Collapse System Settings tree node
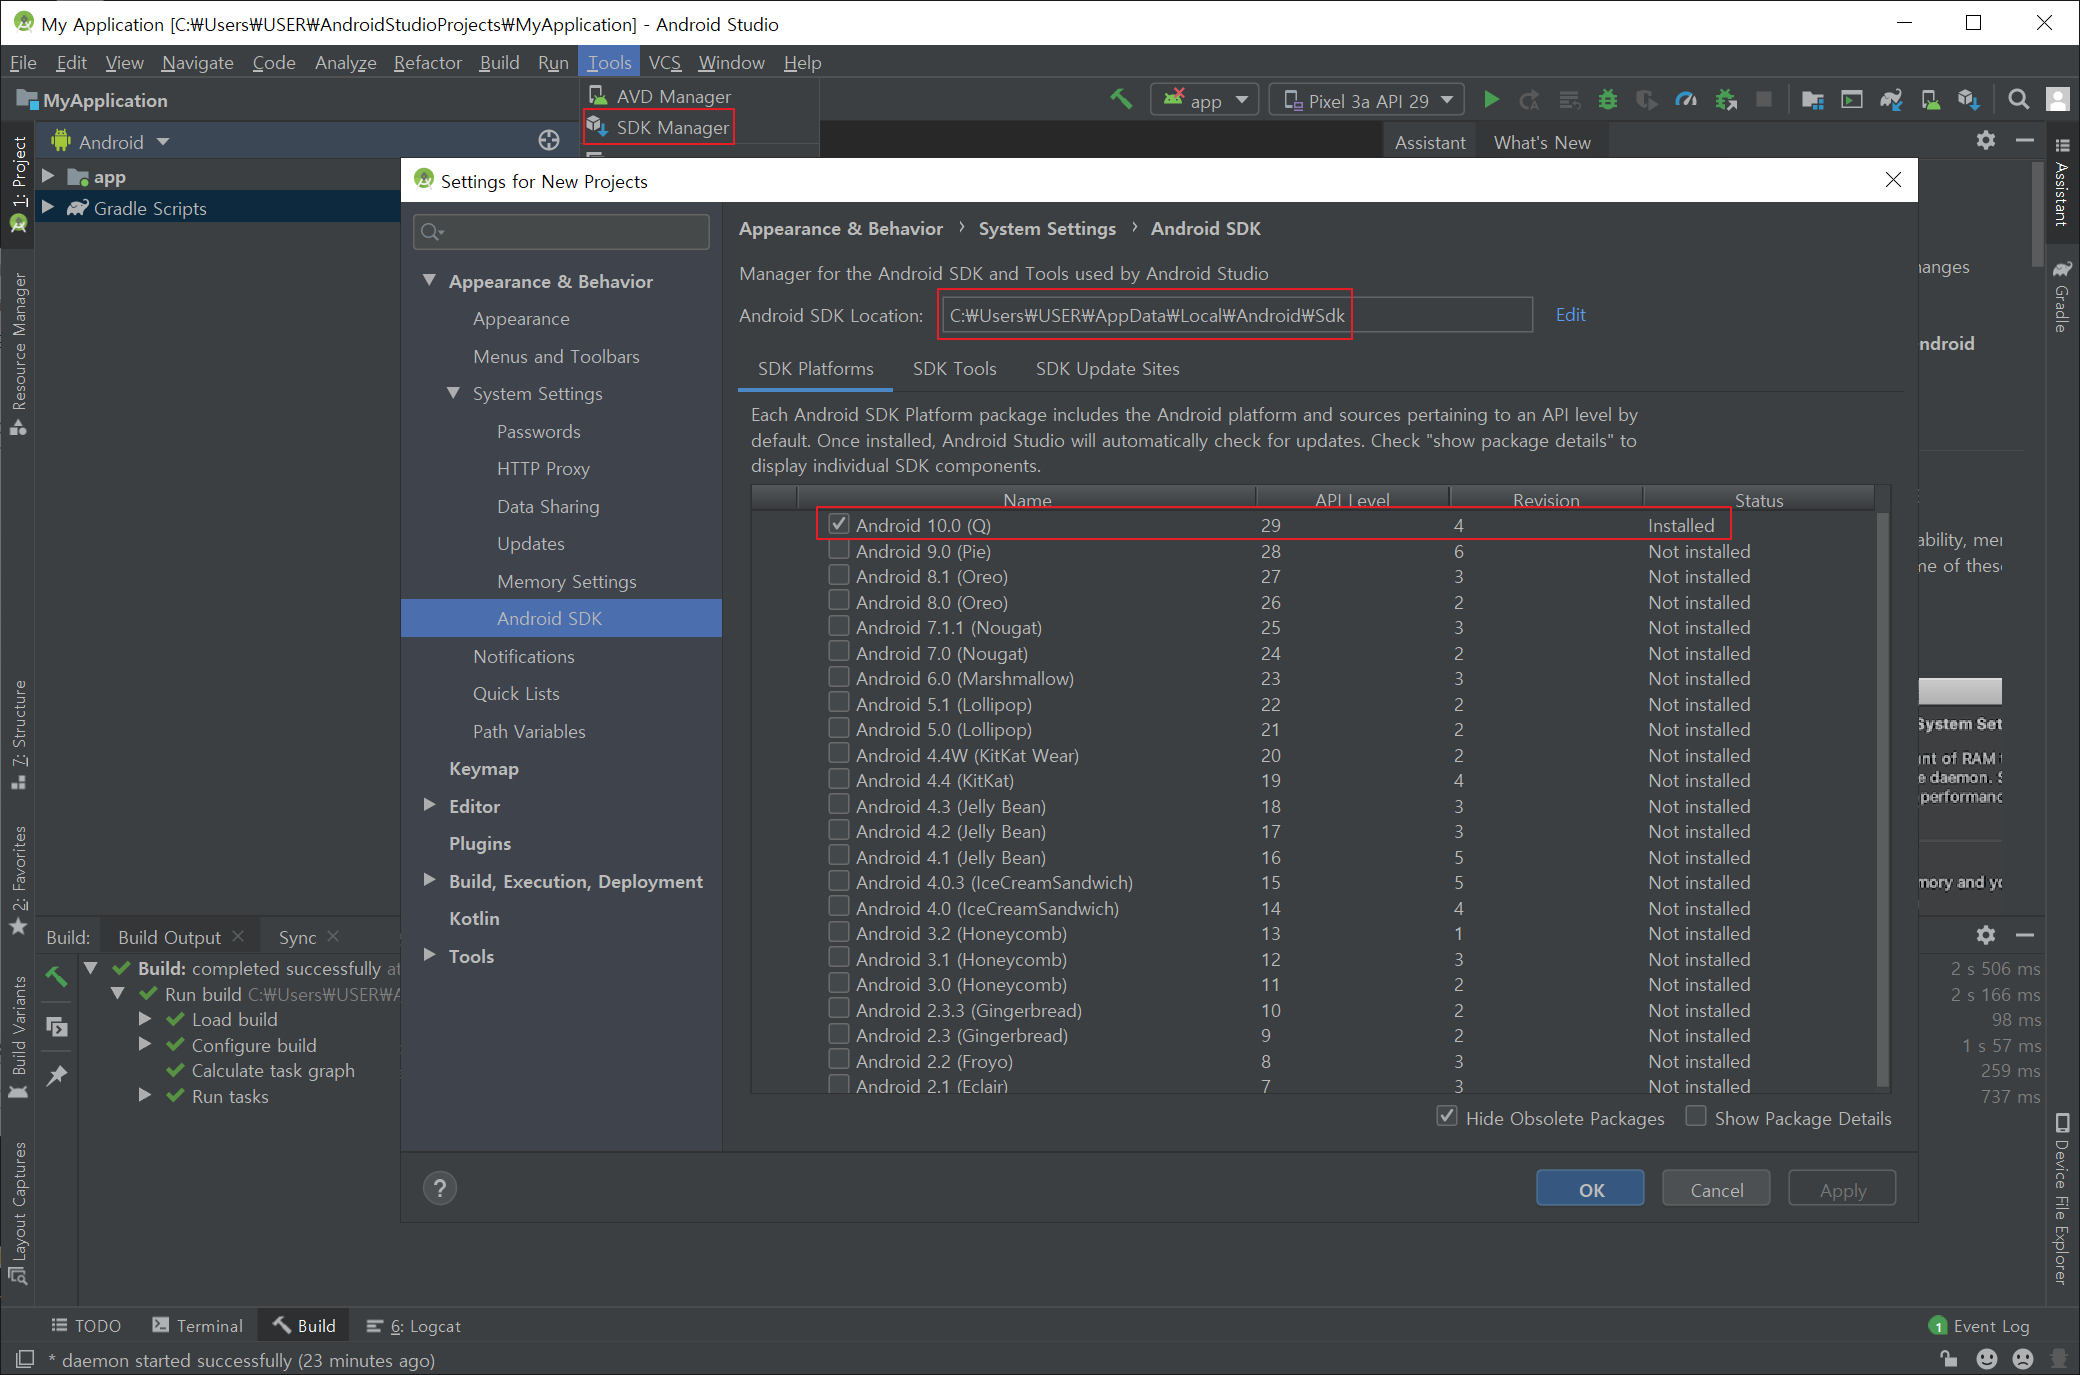 click(453, 393)
